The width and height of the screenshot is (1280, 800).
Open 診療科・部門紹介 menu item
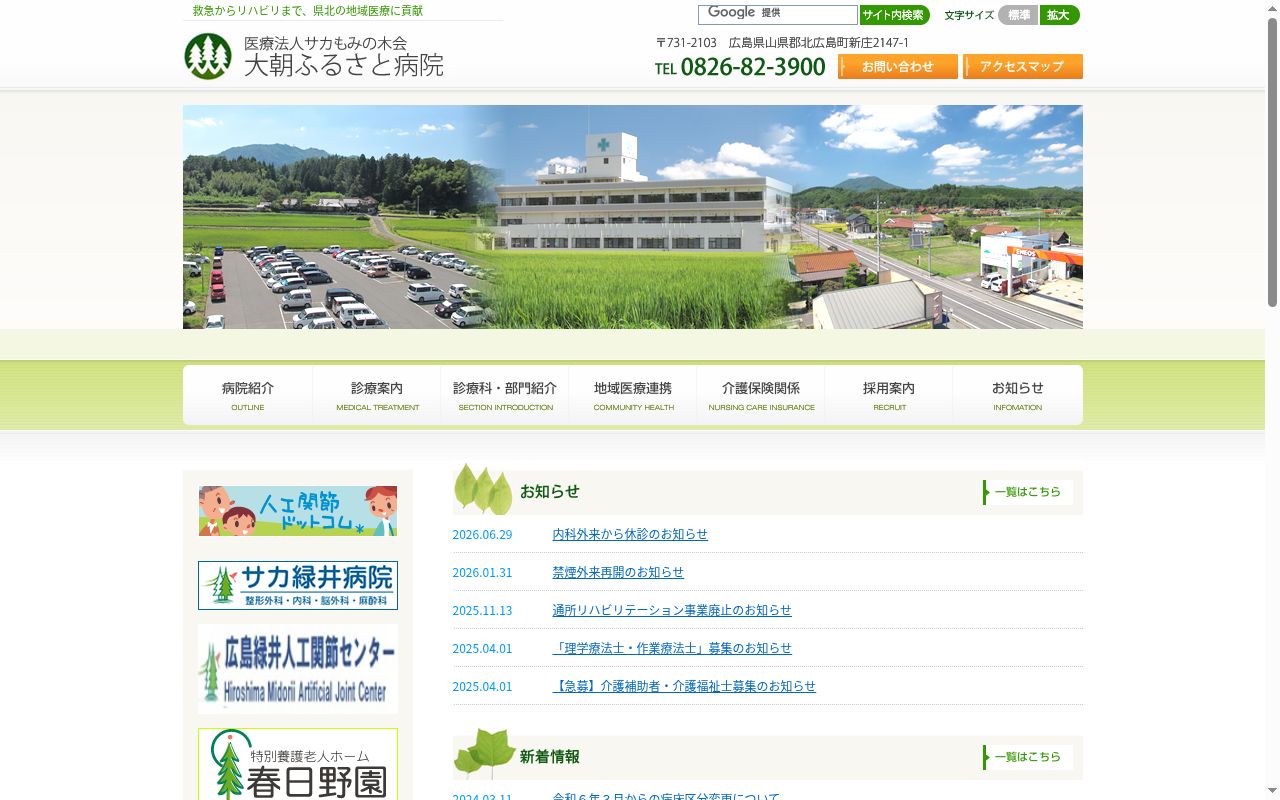click(505, 395)
